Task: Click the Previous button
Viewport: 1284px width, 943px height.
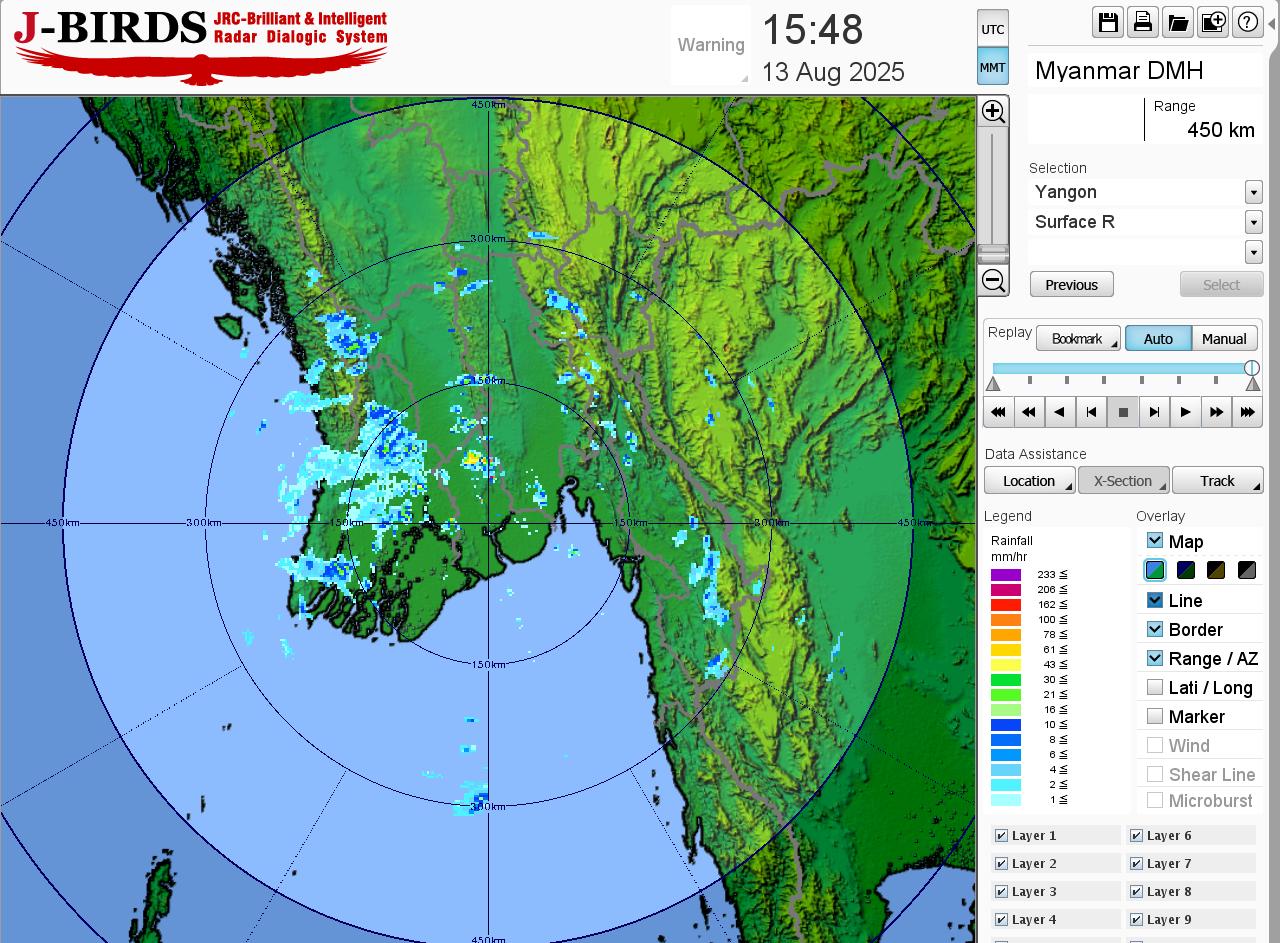Action: 1071,285
